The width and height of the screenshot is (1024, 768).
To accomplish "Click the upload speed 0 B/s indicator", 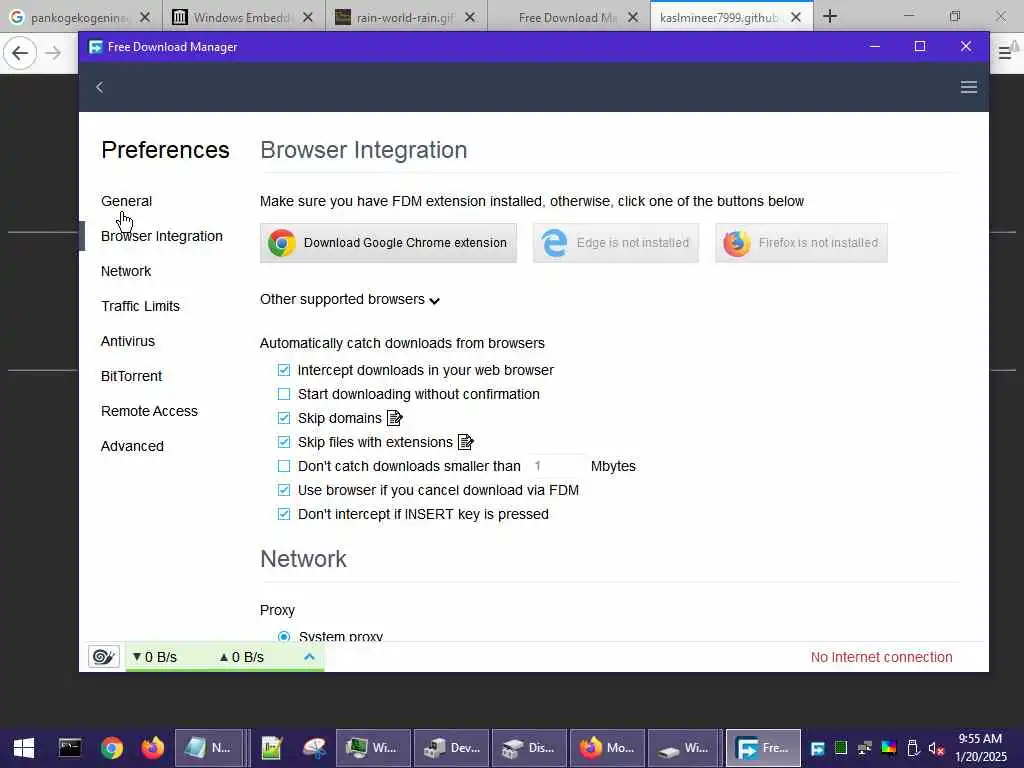I will point(242,657).
